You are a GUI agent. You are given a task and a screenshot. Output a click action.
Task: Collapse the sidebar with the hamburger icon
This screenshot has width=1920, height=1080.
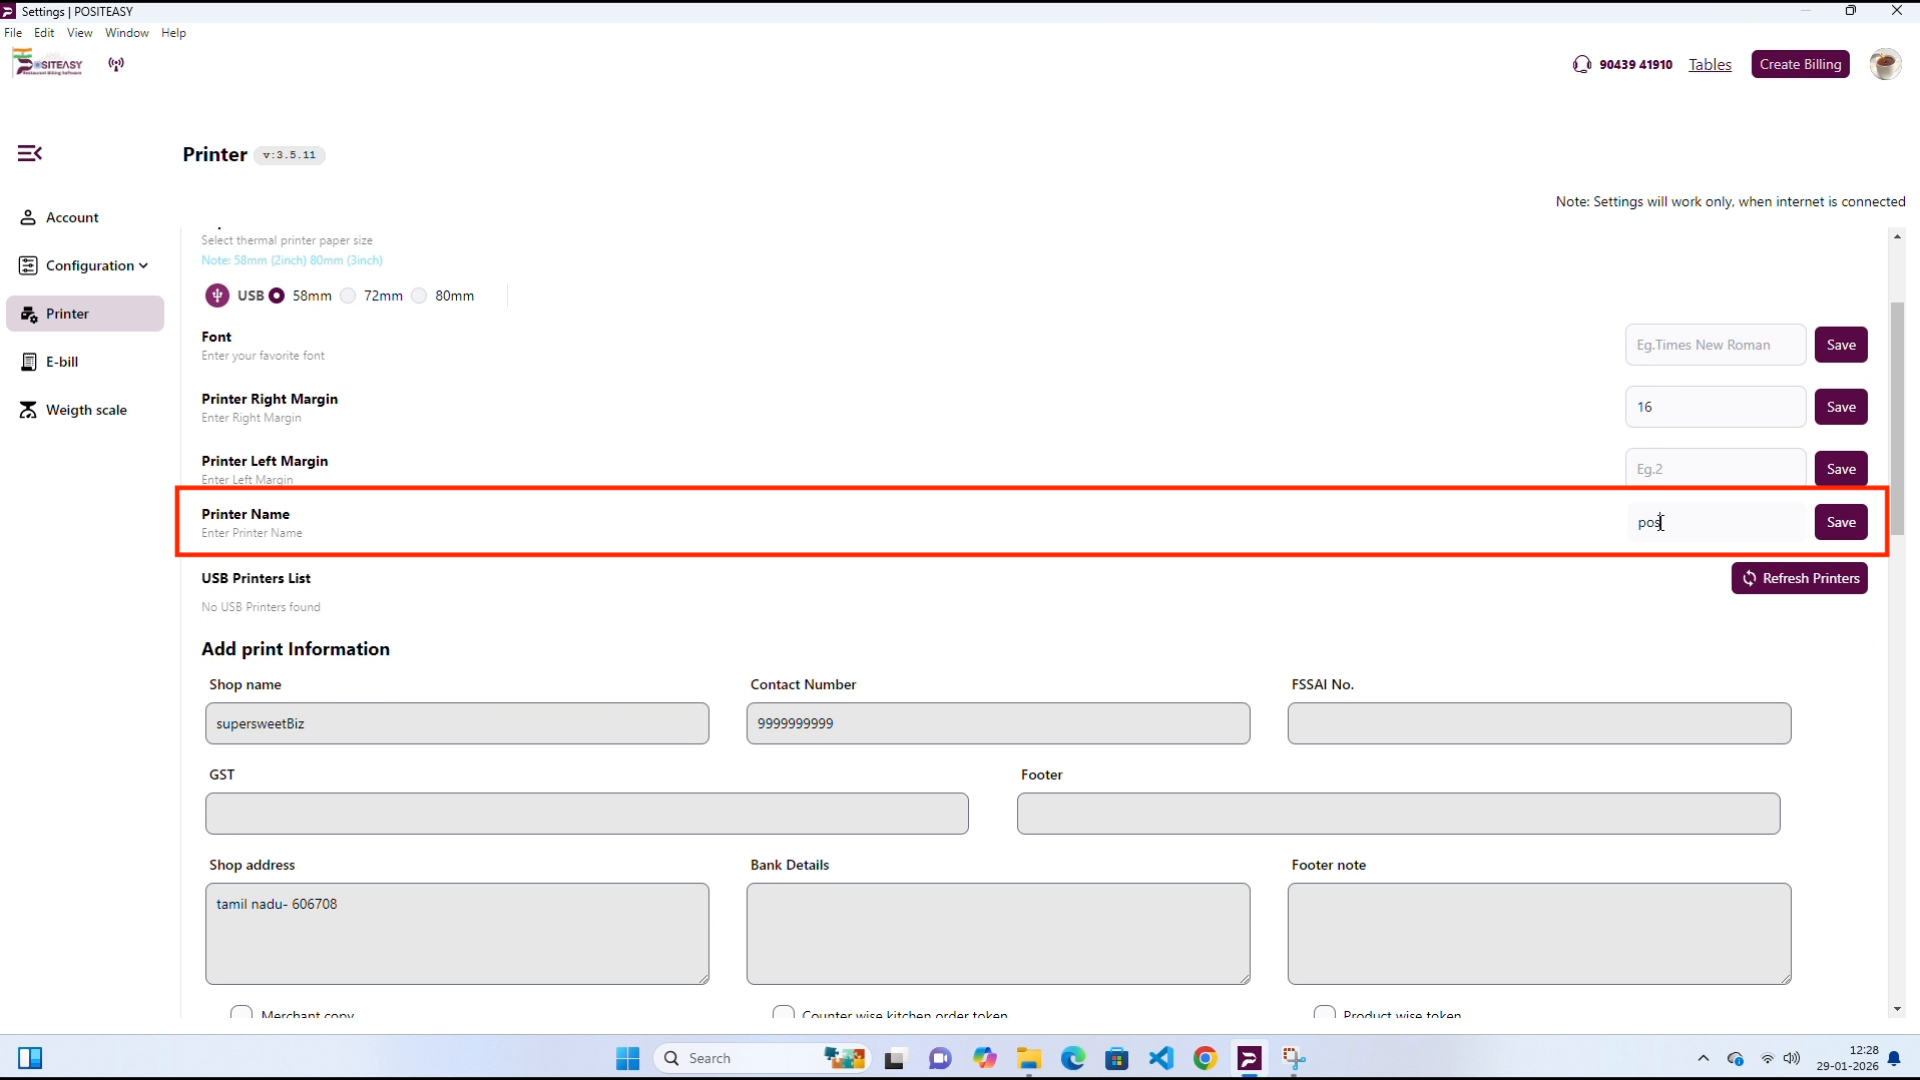point(30,153)
